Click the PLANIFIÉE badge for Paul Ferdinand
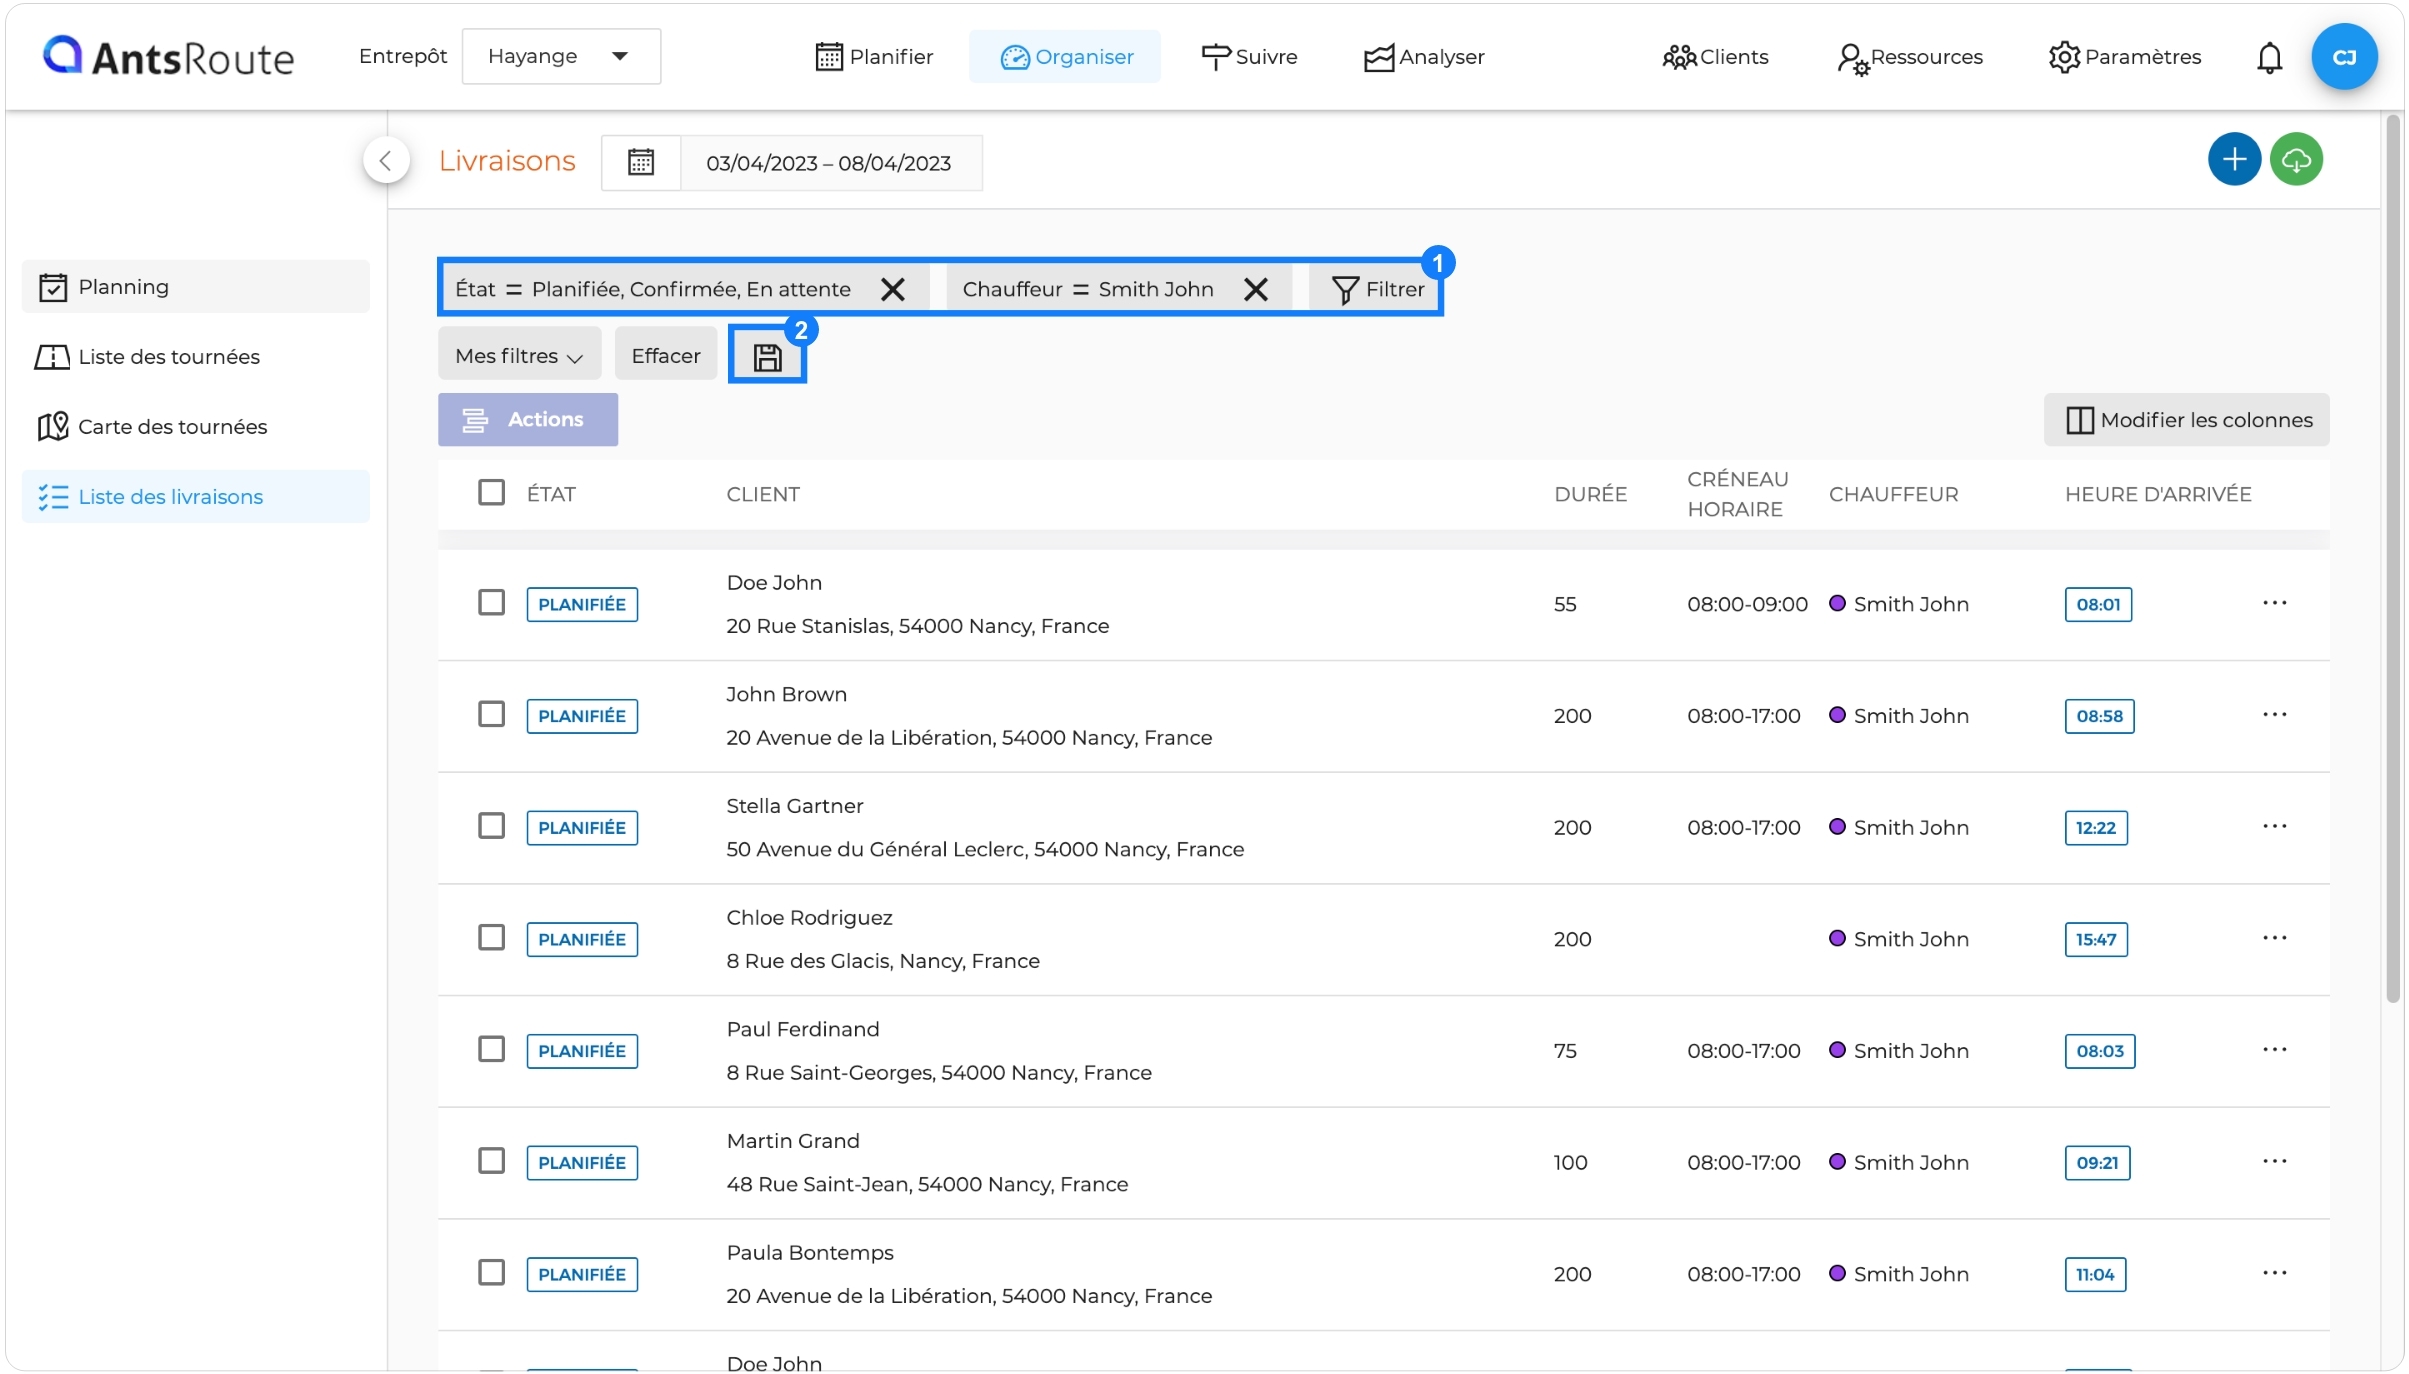 [x=582, y=1051]
